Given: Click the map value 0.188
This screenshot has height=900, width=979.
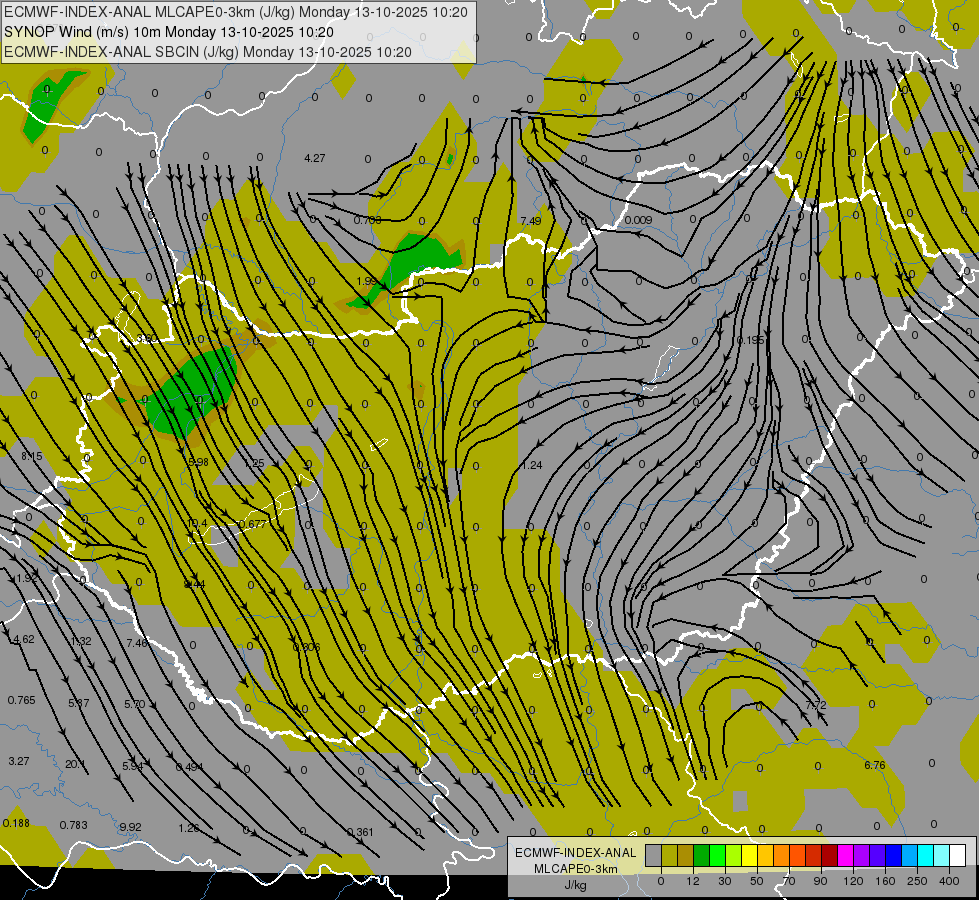Looking at the screenshot, I should click(16, 823).
